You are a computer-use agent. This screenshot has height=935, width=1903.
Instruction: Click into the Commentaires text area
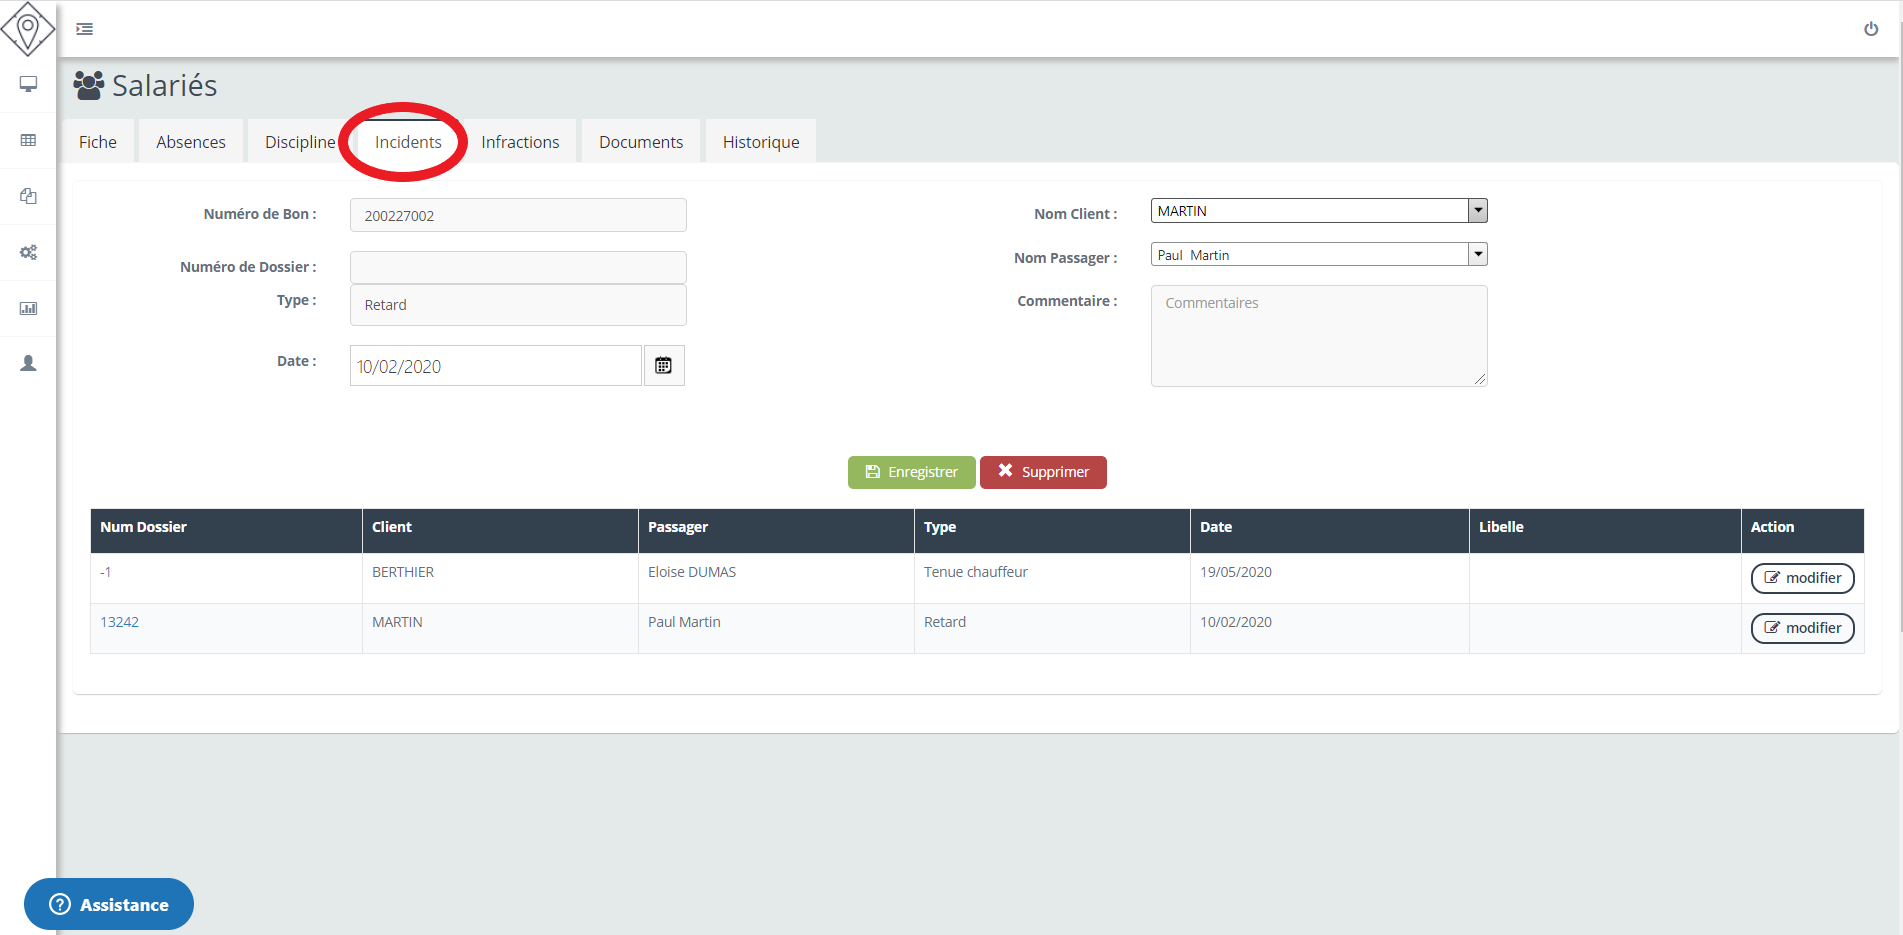pos(1318,336)
